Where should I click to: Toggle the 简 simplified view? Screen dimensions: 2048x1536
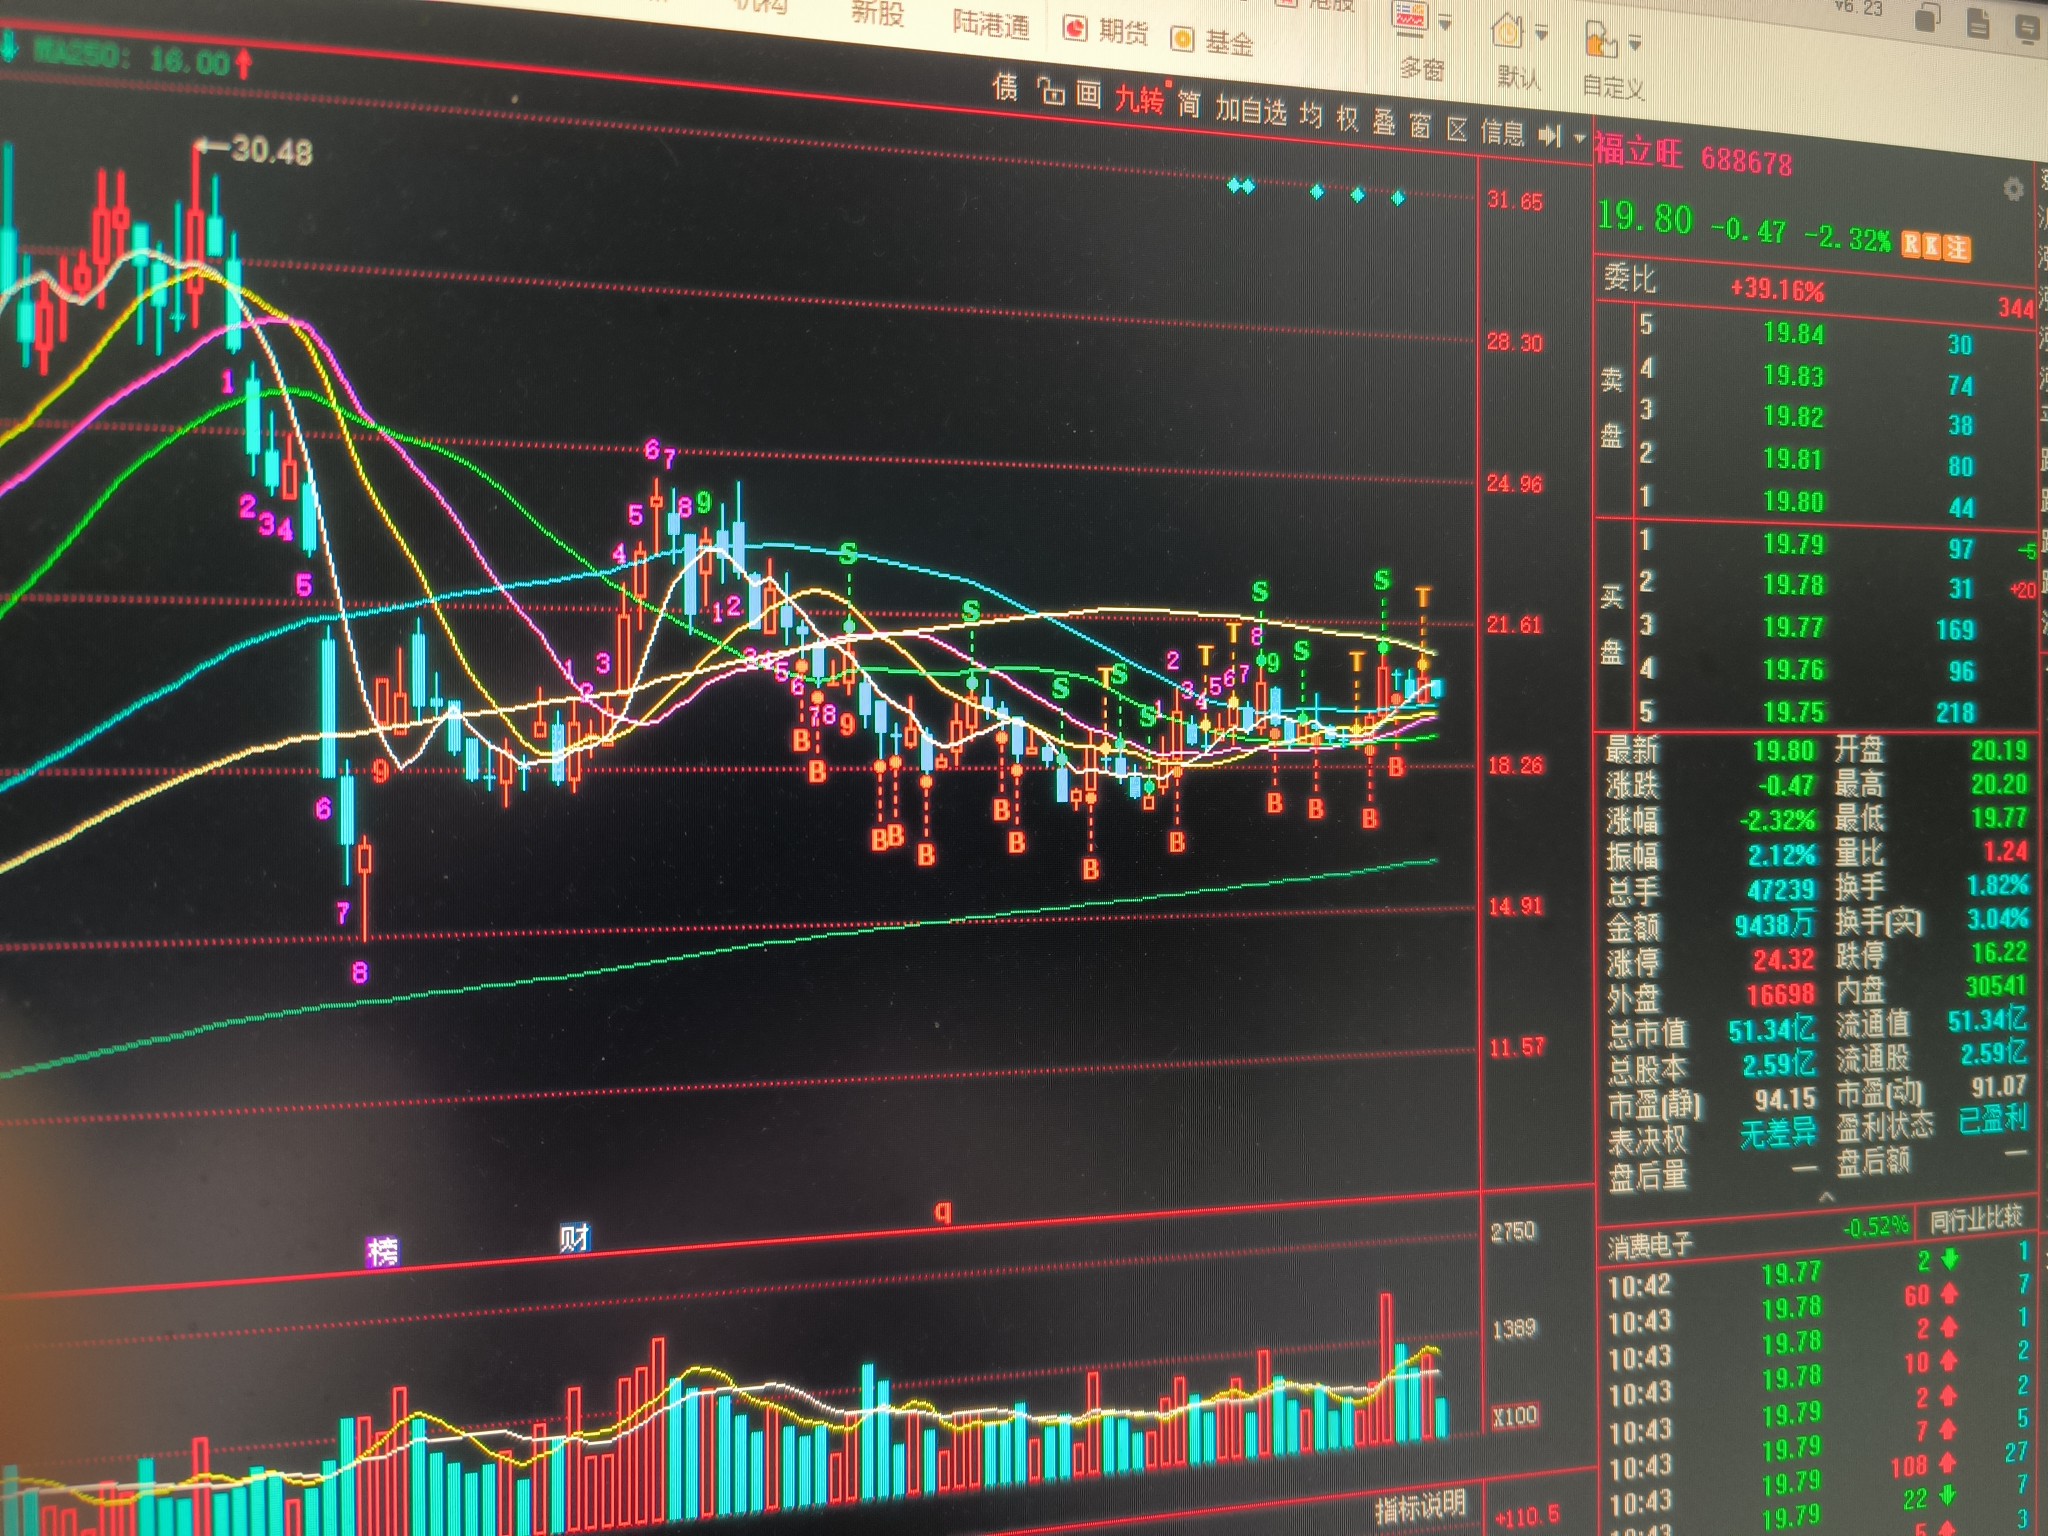(x=1188, y=103)
